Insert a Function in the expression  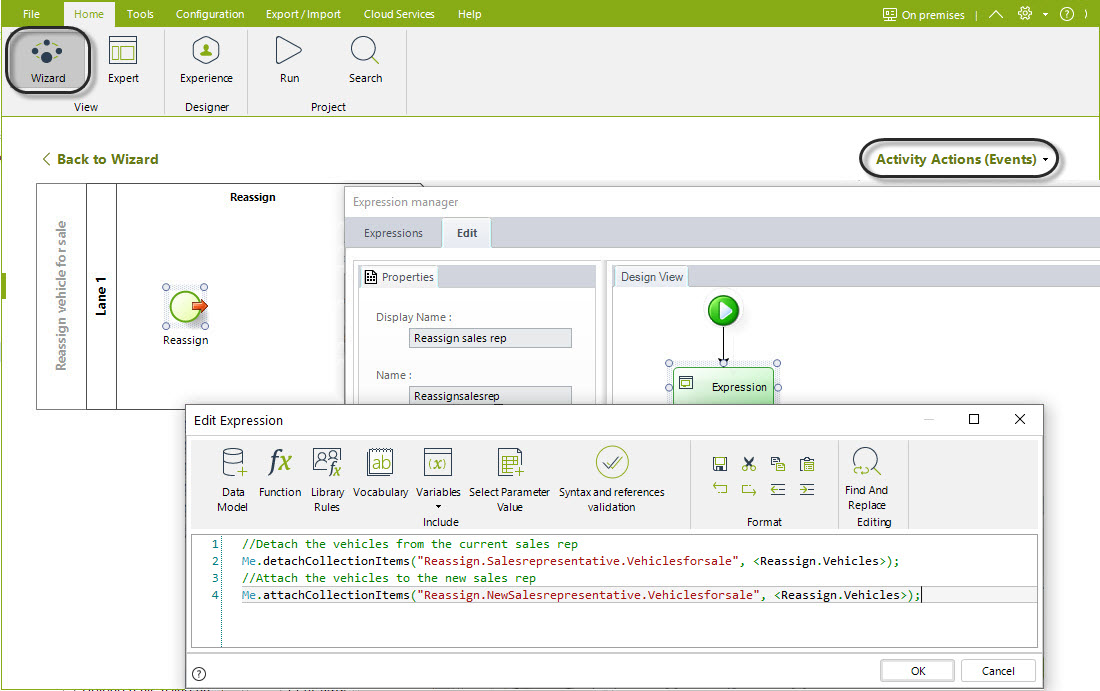coord(280,473)
